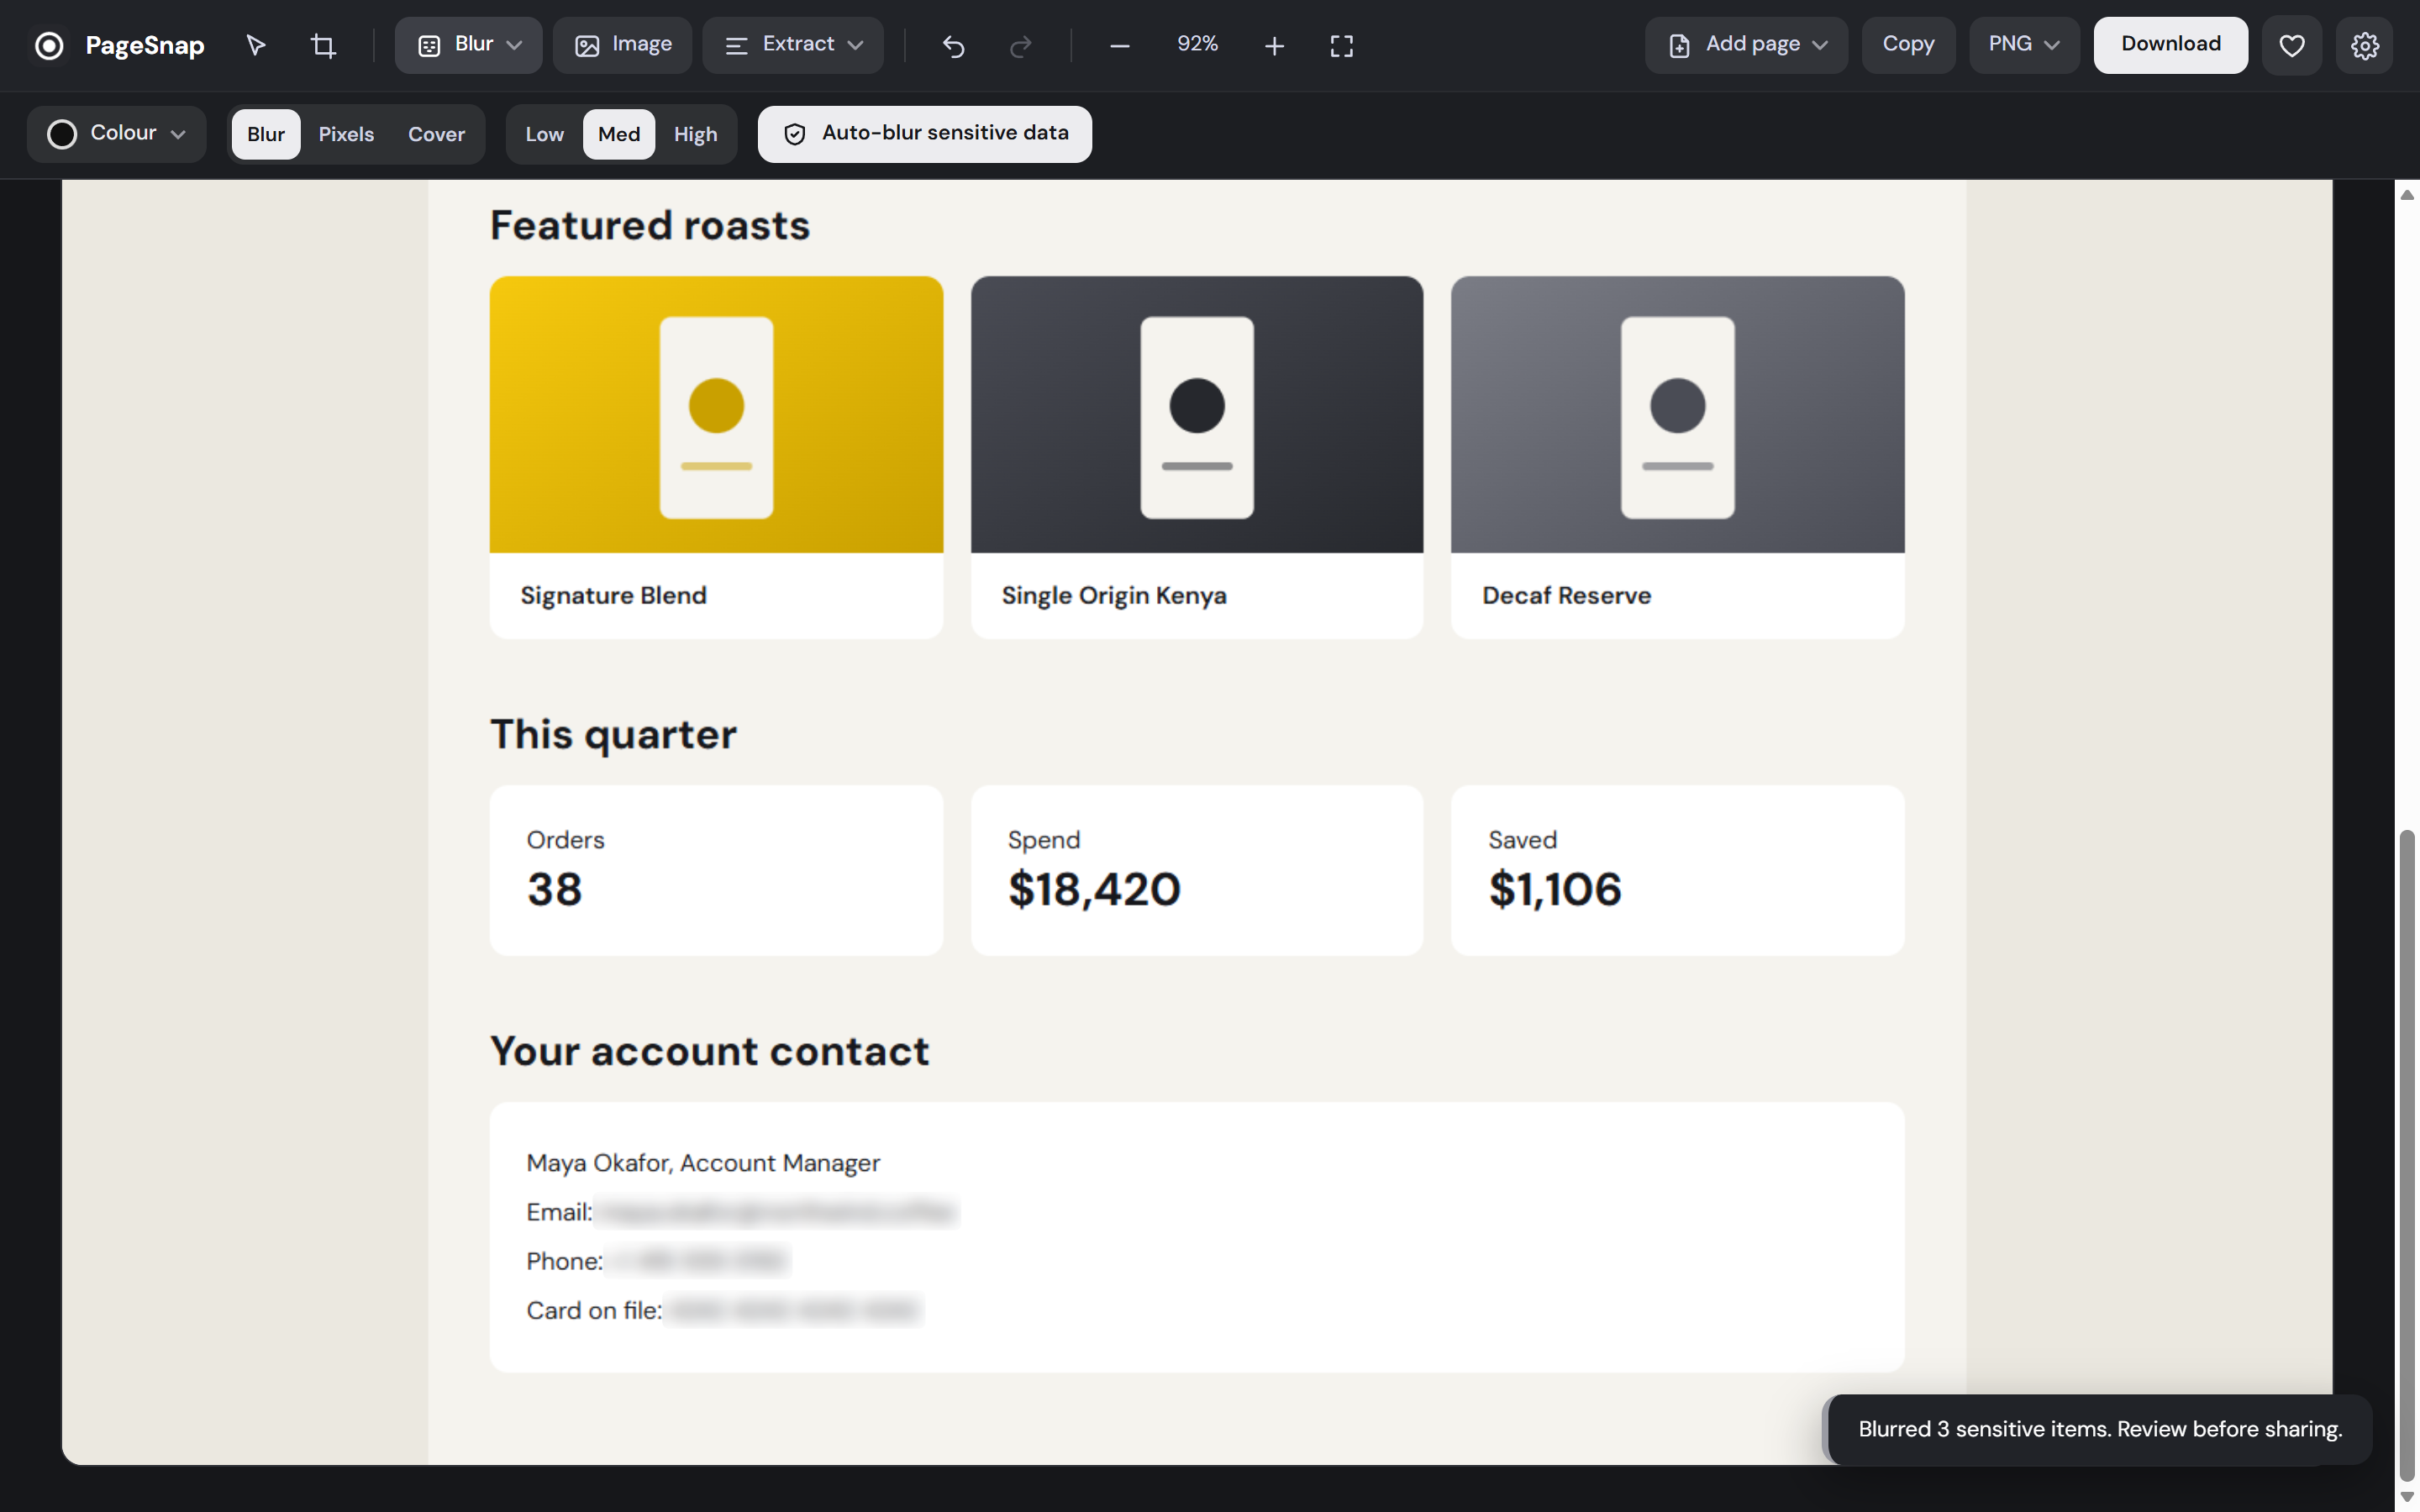The height and width of the screenshot is (1512, 2420).
Task: Set blur intensity to Low
Action: 544,134
